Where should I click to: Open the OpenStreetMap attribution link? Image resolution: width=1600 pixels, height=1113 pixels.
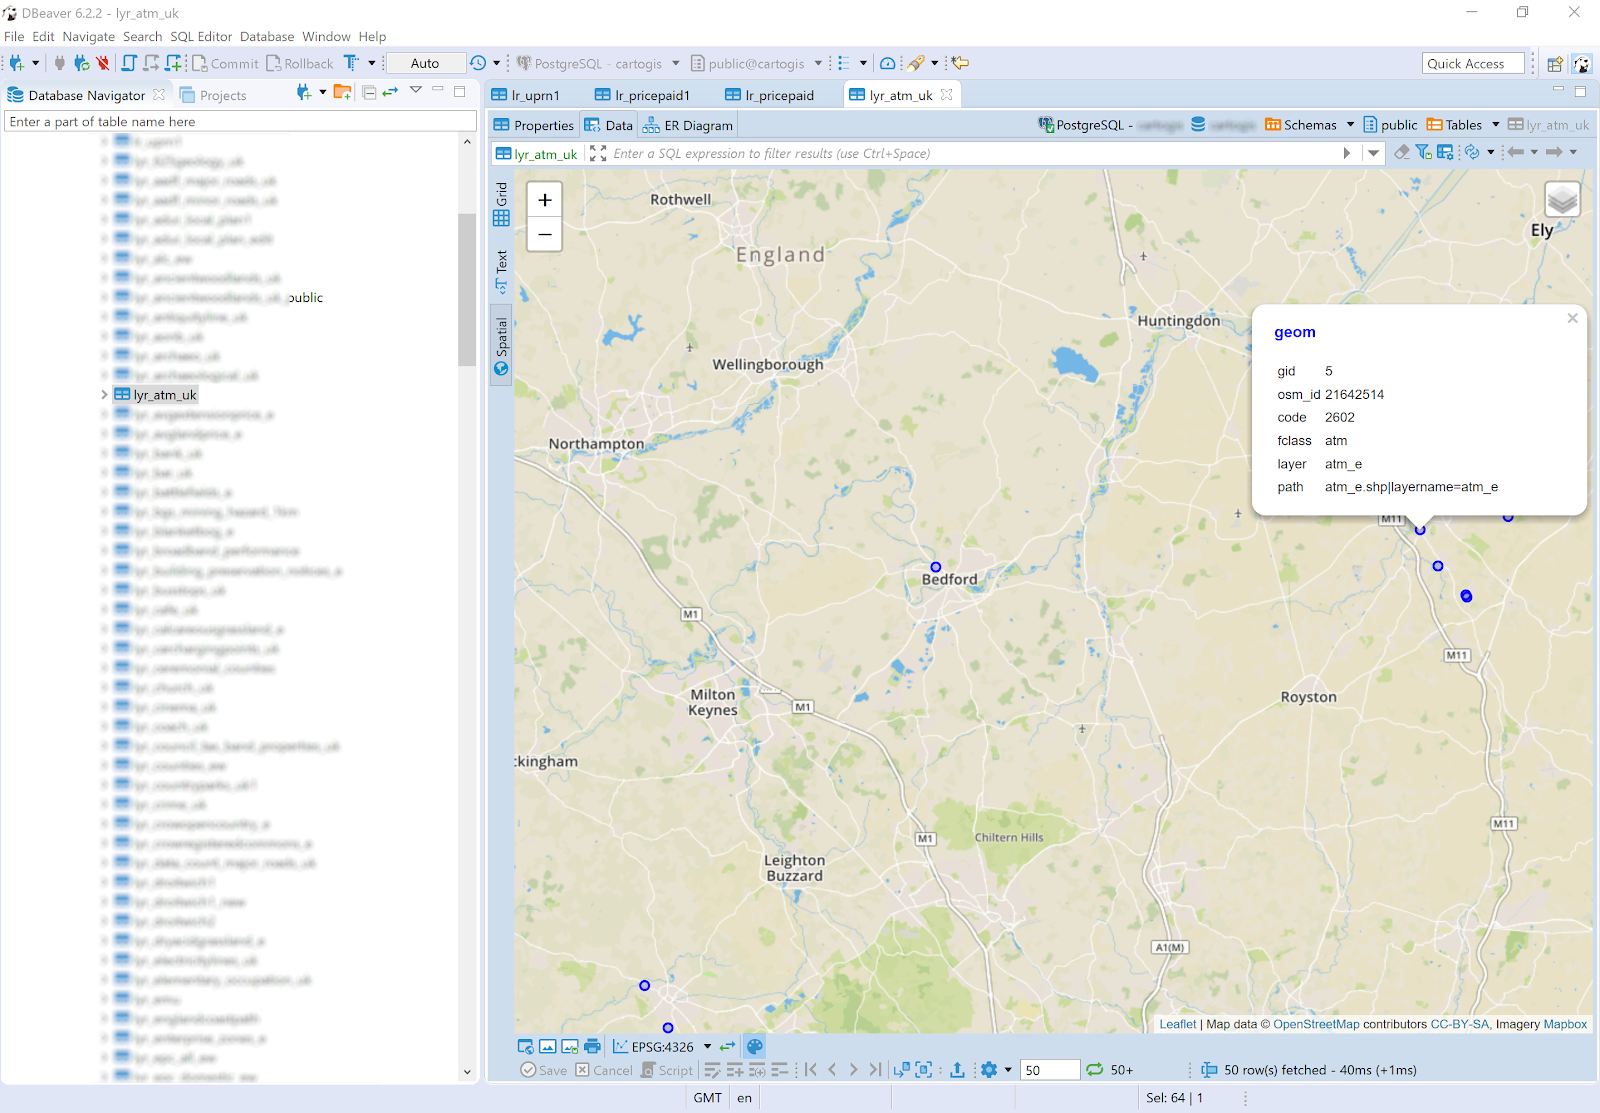coord(1315,1024)
